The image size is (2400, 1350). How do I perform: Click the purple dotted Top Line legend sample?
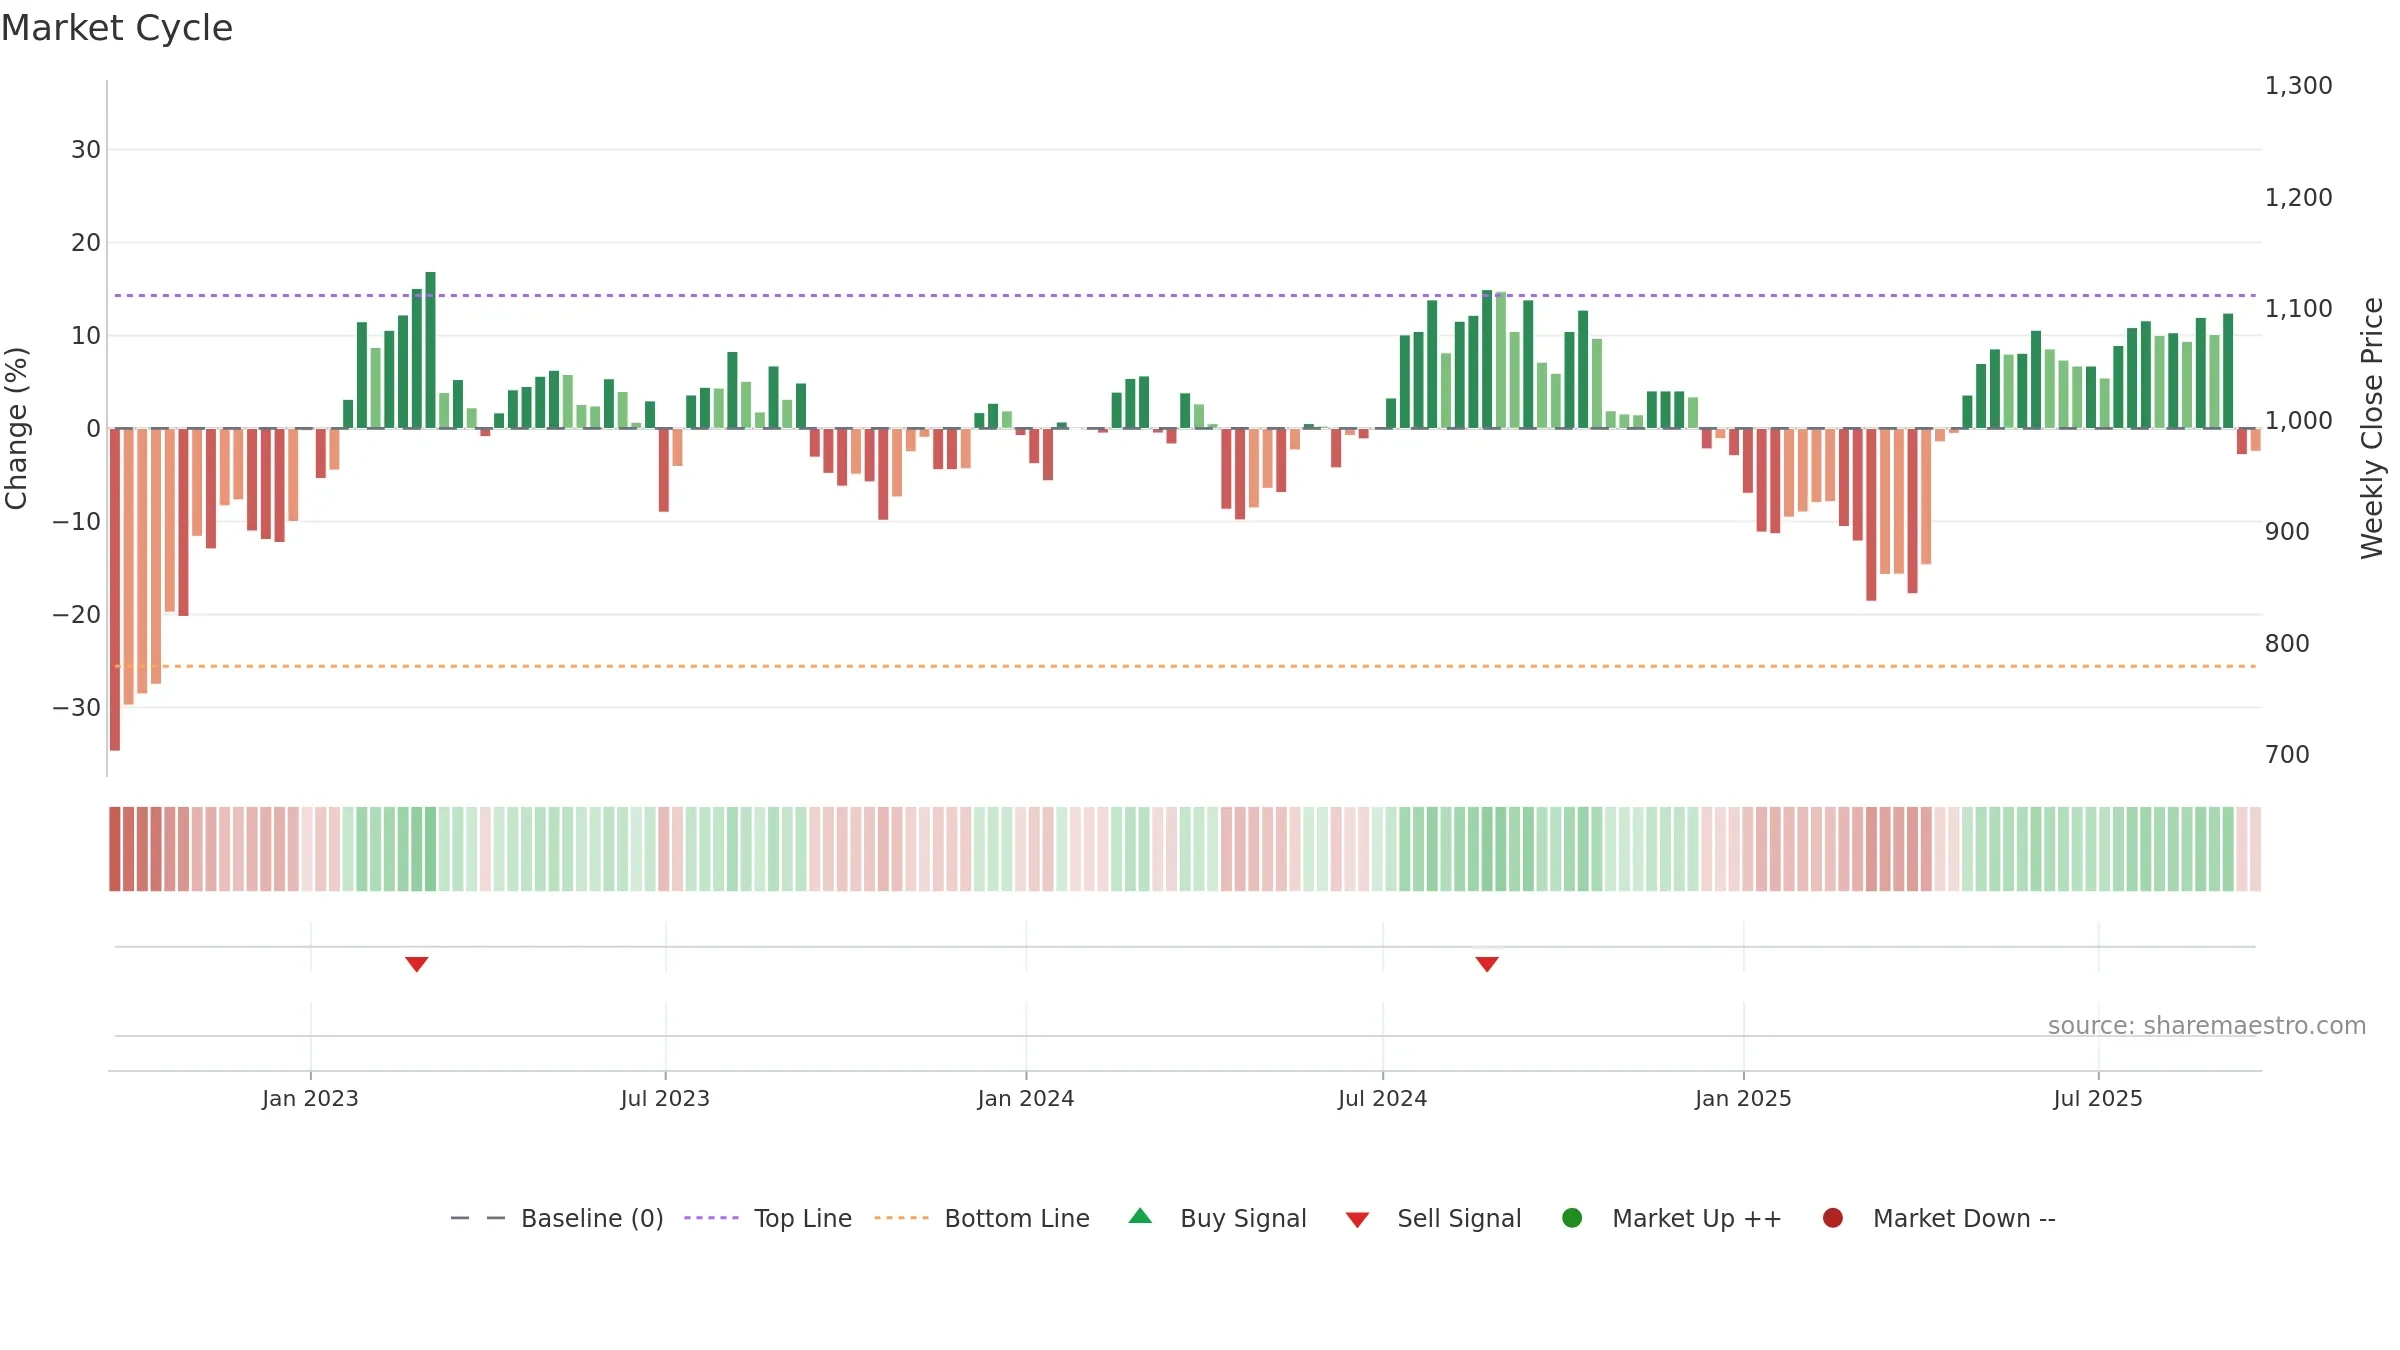coord(711,1218)
